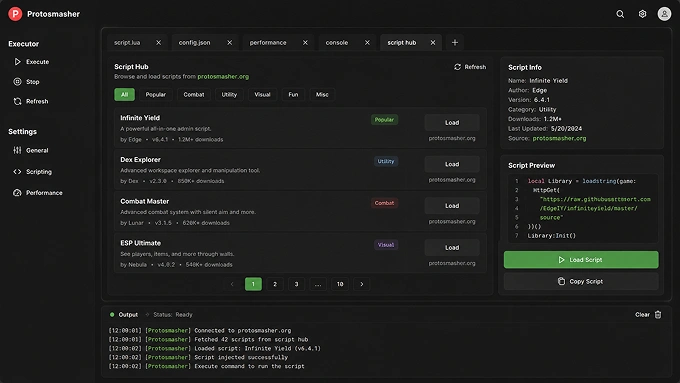680x383 pixels.
Task: Load the Combat Master script
Action: [x=452, y=206]
